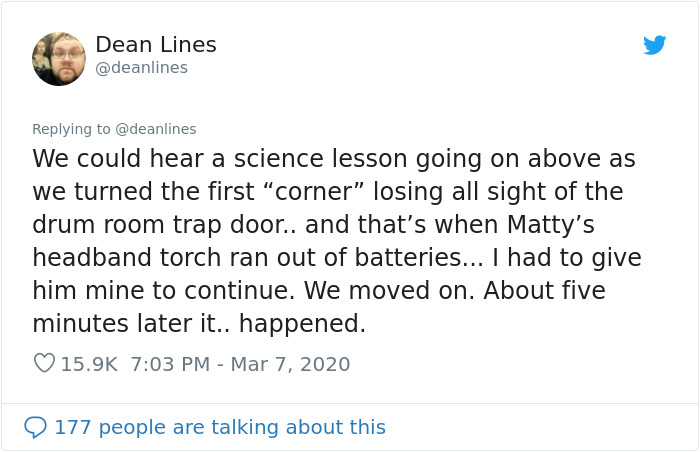Click the Mar 7, 2020 date

click(290, 364)
